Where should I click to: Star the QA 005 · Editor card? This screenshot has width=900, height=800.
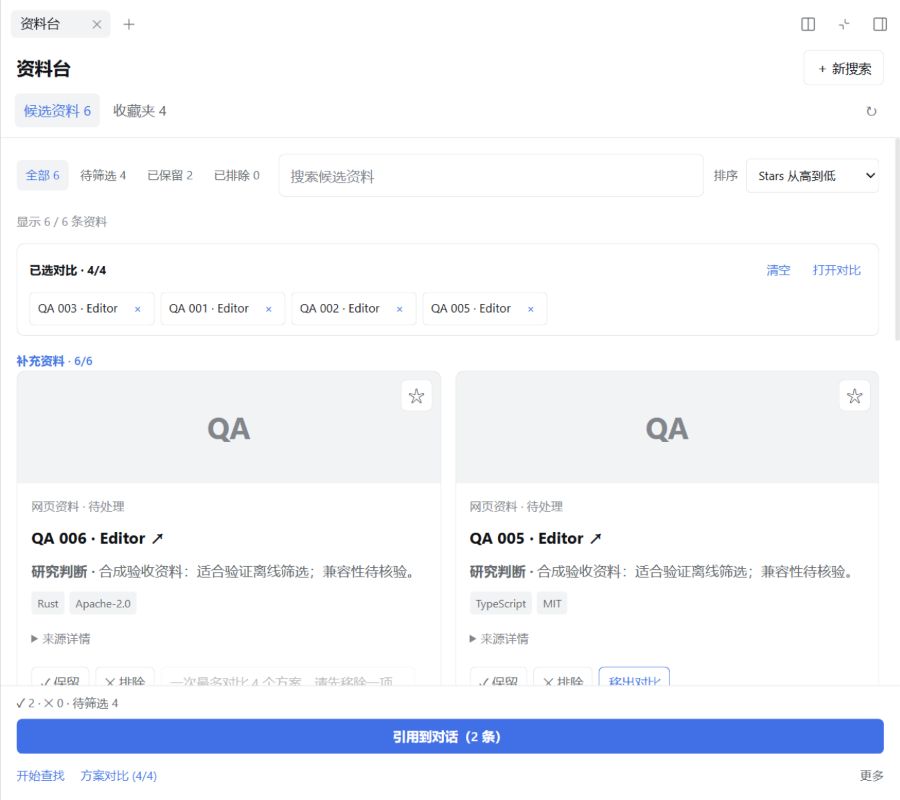pos(854,396)
